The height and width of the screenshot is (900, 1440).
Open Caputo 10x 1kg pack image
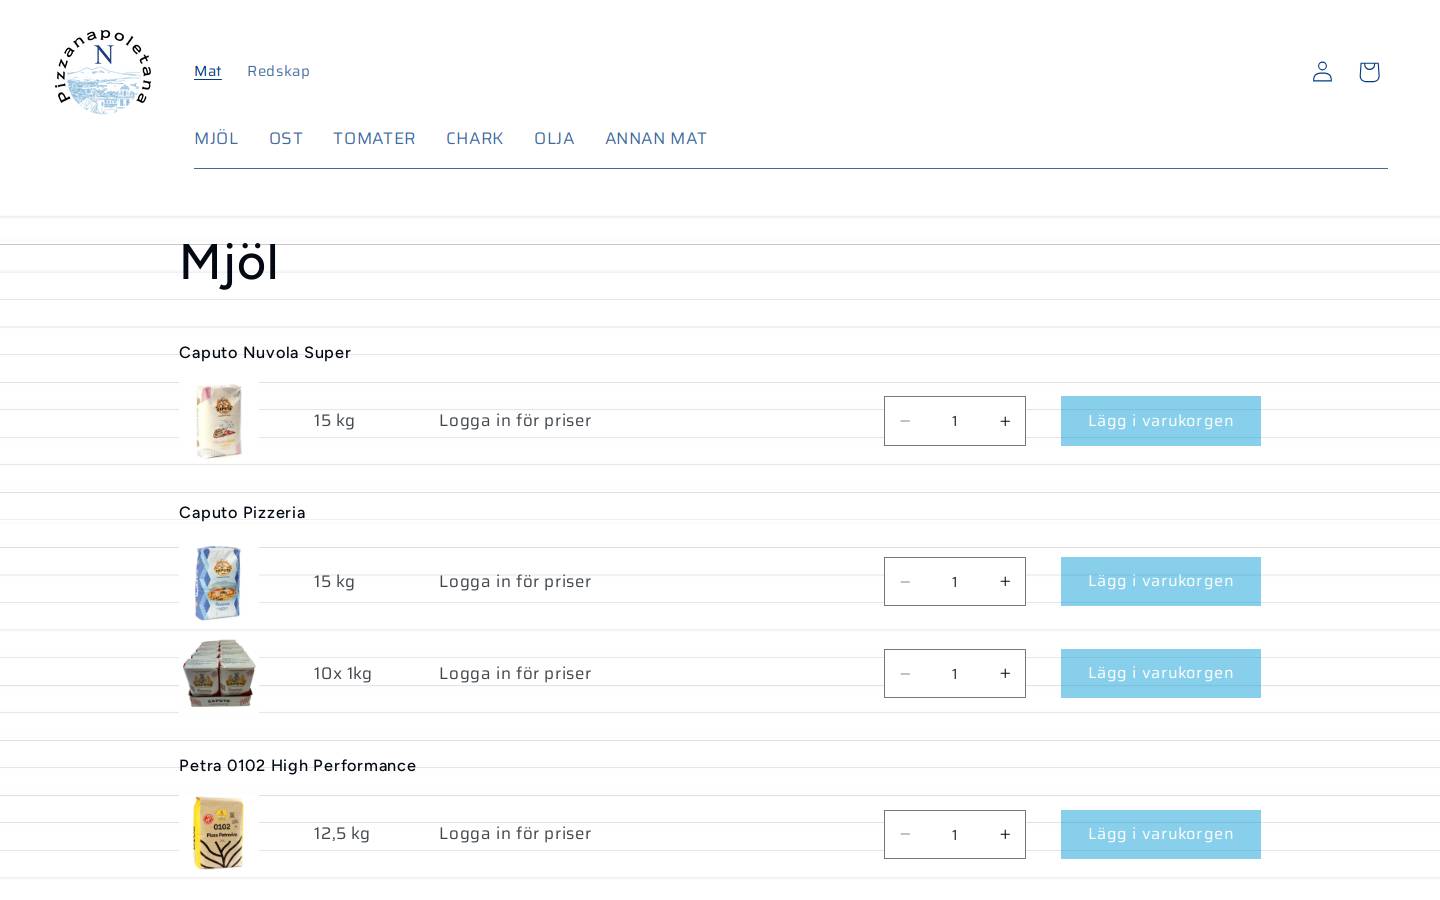(x=219, y=674)
